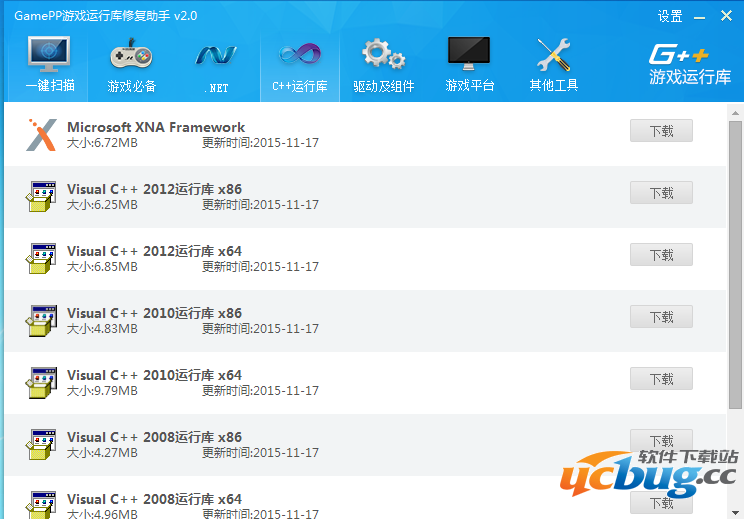Click the Microsoft XNA Framework icon
The image size is (744, 519).
coord(41,135)
